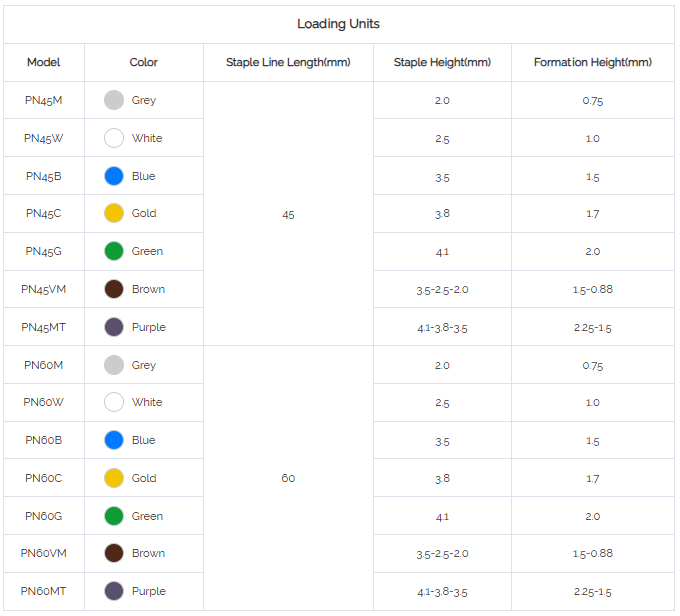Click the PN60MT model name

point(43,591)
